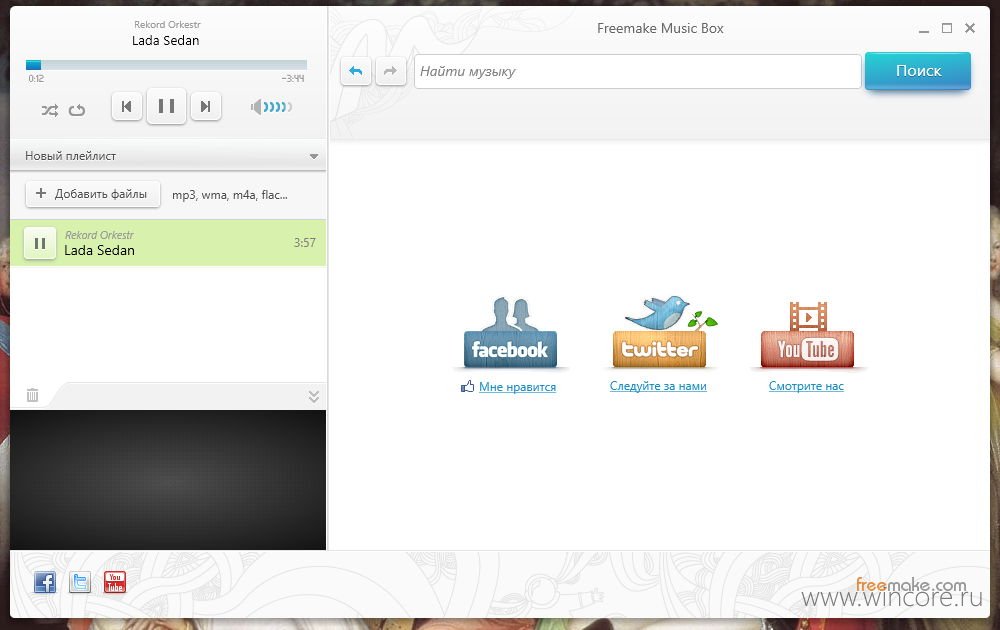Skip to next track
The width and height of the screenshot is (1000, 630).
tap(205, 106)
